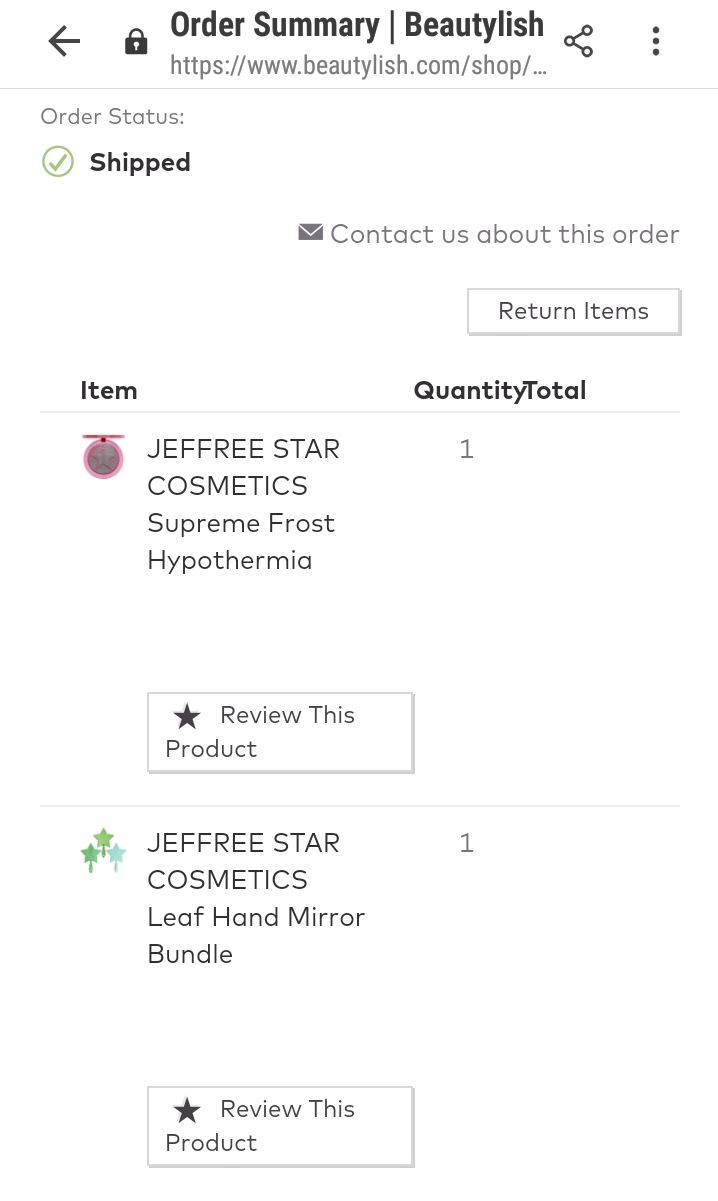
Task: Review the Supreme Frost Hypothermia product
Action: coord(280,732)
